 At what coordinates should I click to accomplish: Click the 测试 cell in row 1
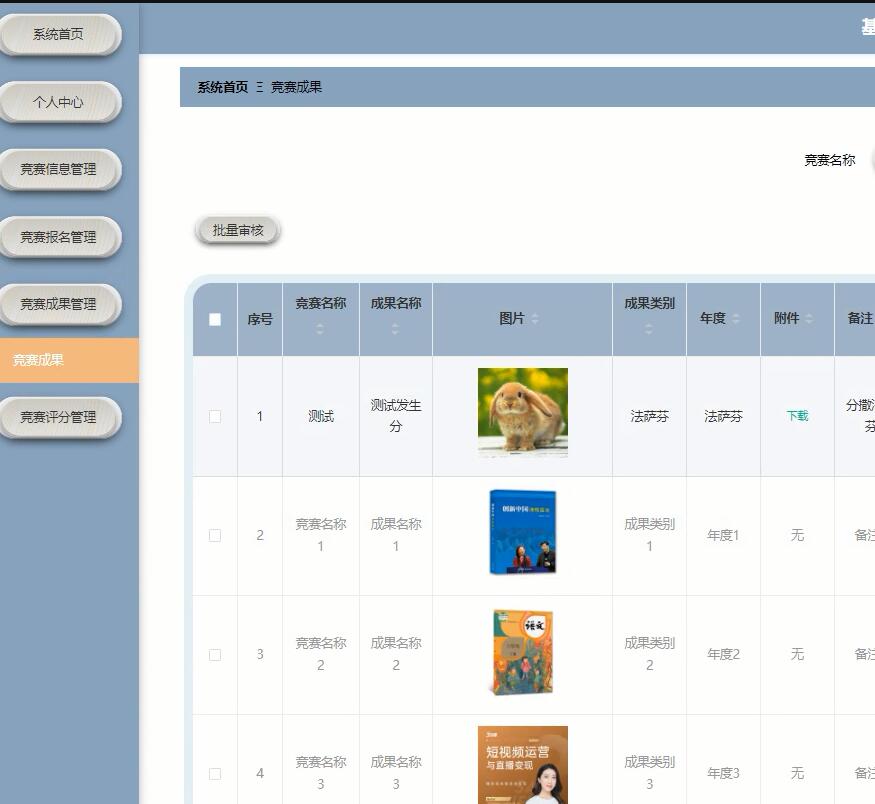(x=321, y=416)
